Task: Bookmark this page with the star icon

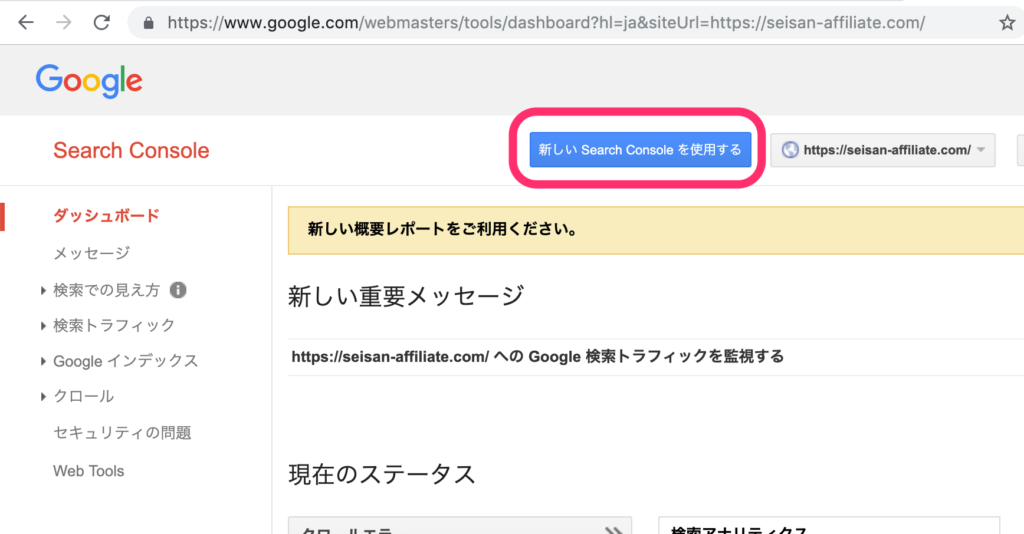Action: point(1006,22)
